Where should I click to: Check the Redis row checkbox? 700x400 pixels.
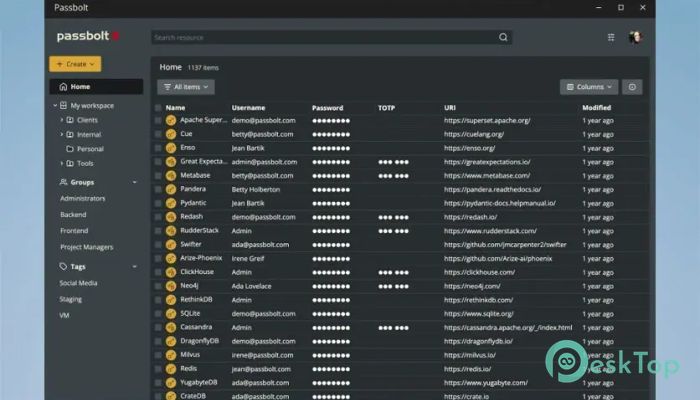pyautogui.click(x=158, y=369)
